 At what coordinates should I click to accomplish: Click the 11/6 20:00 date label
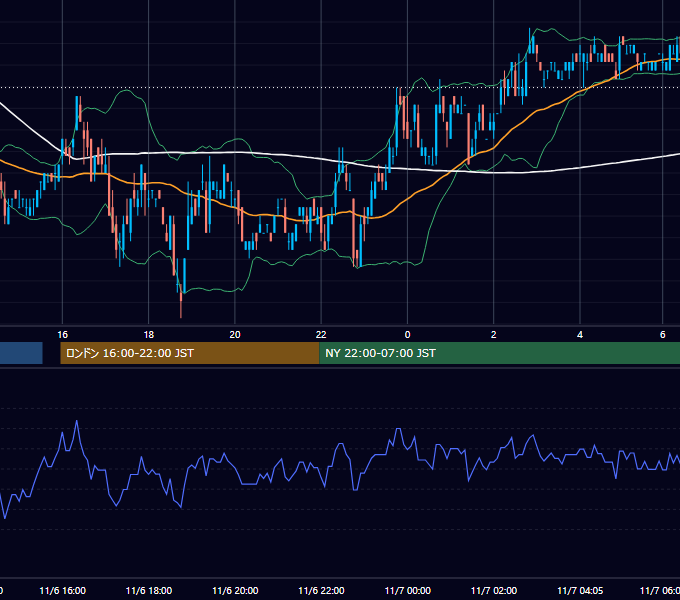pos(235,590)
